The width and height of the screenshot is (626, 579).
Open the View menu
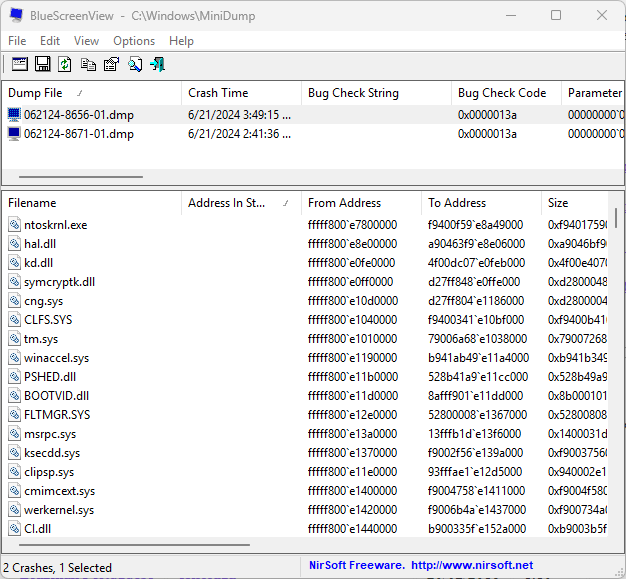[x=86, y=41]
